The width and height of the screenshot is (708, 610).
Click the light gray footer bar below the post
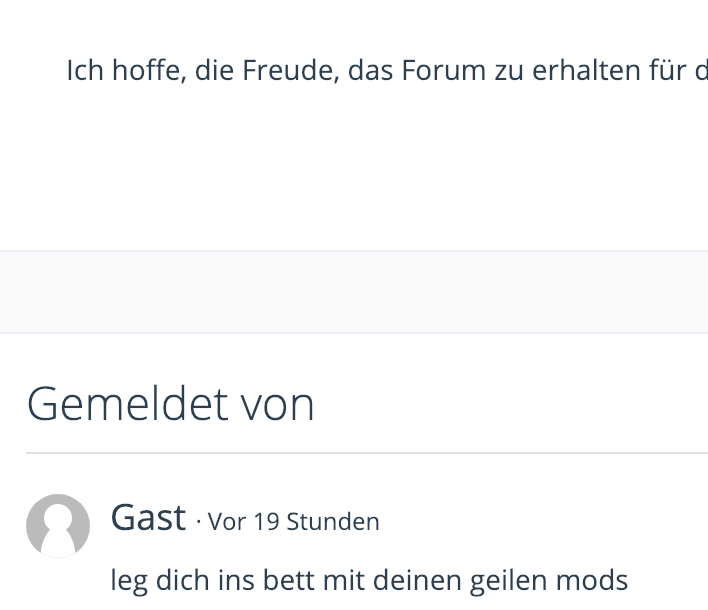pyautogui.click(x=354, y=291)
